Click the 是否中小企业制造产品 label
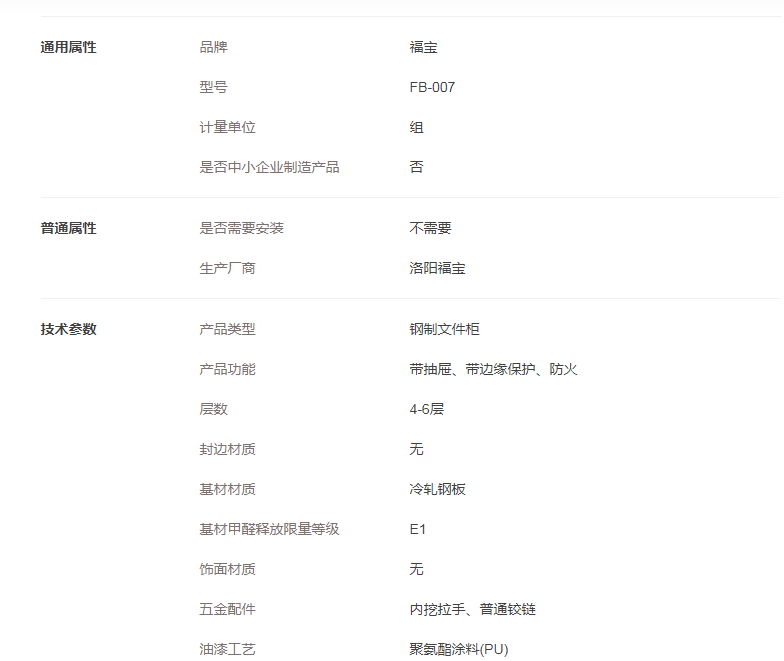Viewport: 784px width, 661px height. [x=270, y=167]
